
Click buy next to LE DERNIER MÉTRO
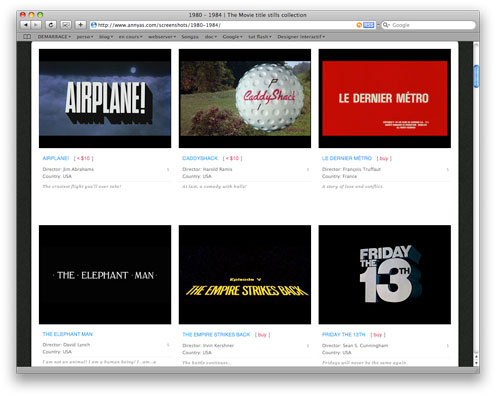tap(384, 158)
